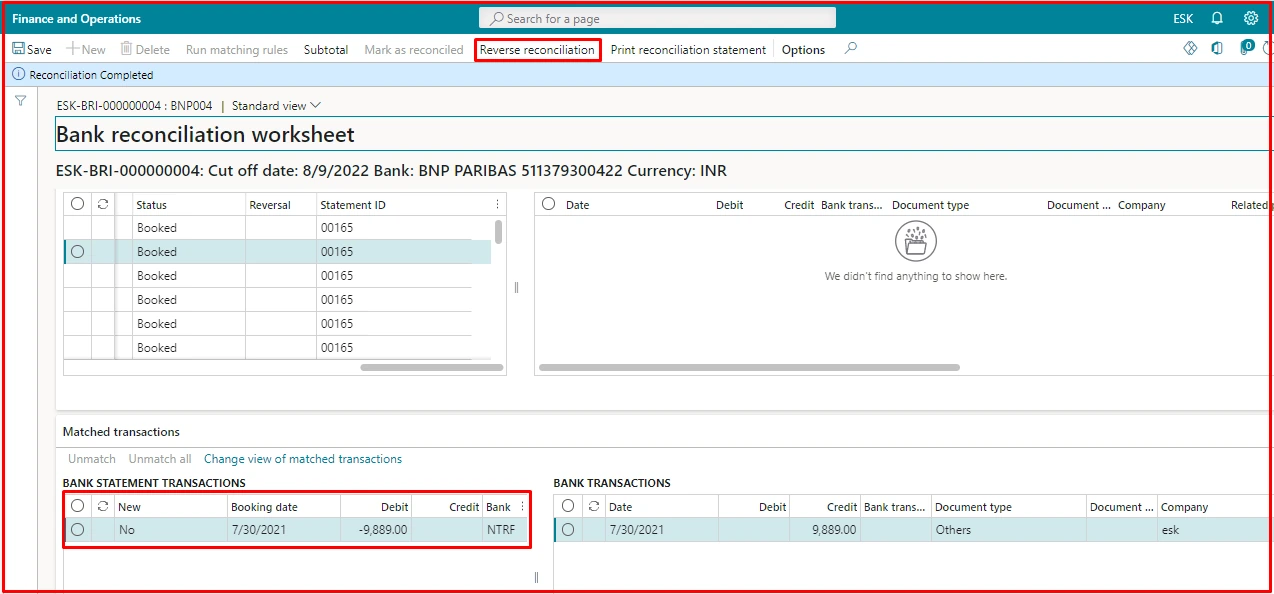Click the search magnifier in action pane

tap(851, 48)
